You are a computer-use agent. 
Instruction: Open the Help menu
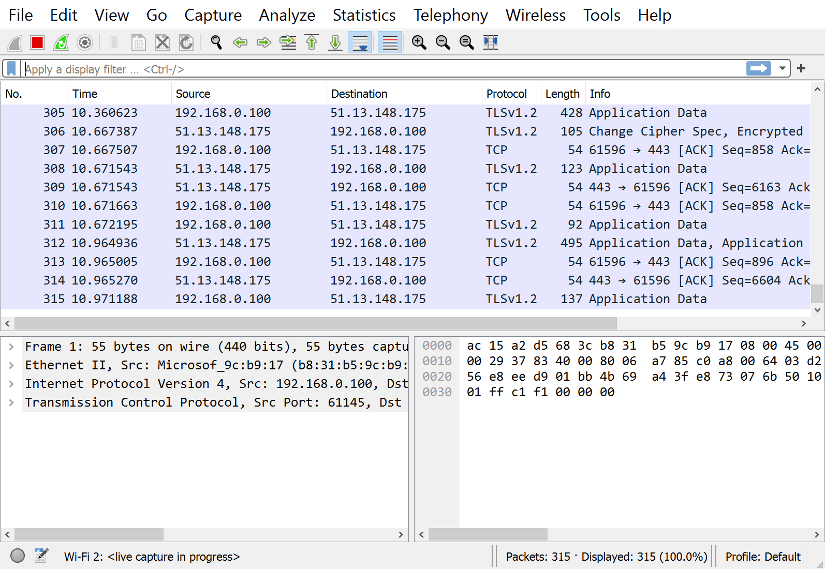pos(655,15)
